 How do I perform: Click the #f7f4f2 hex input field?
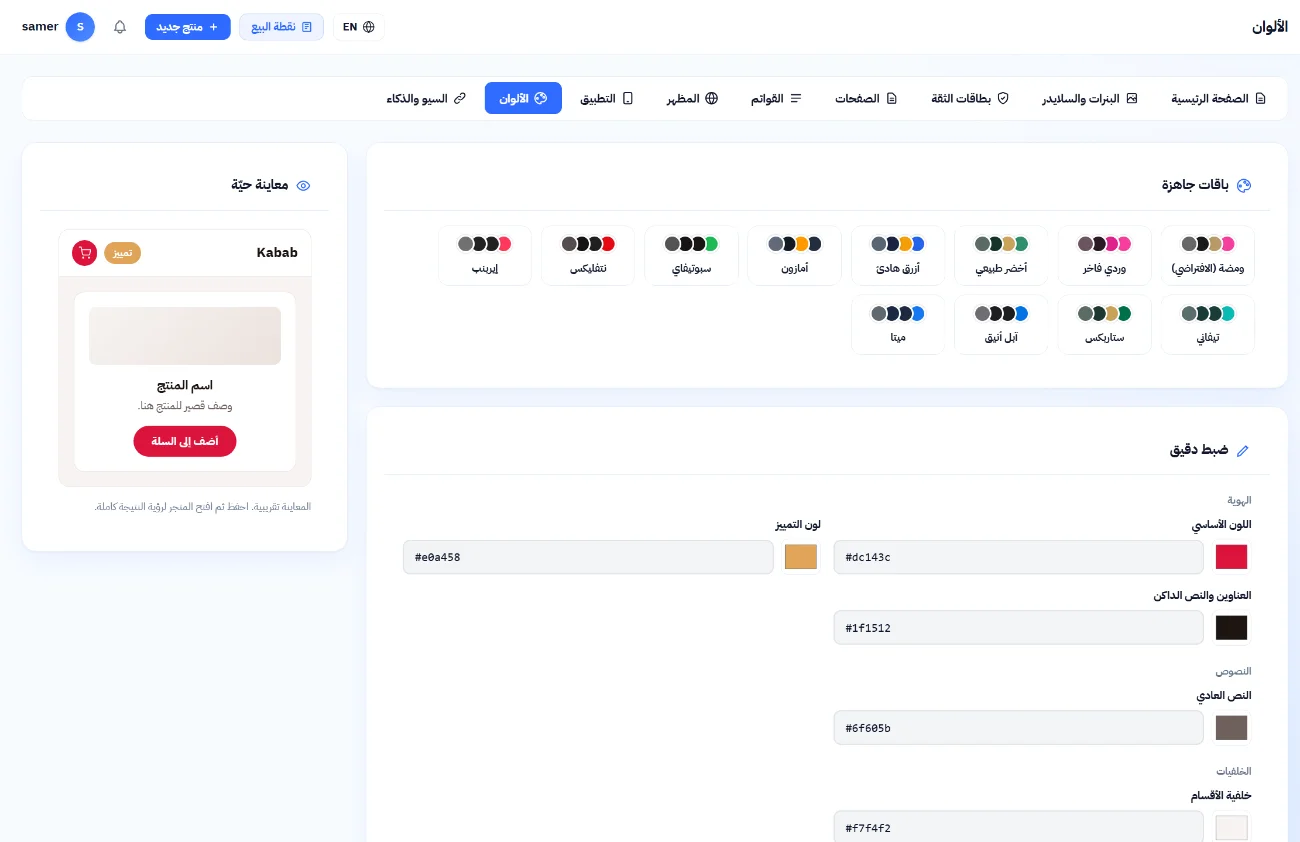[1018, 827]
